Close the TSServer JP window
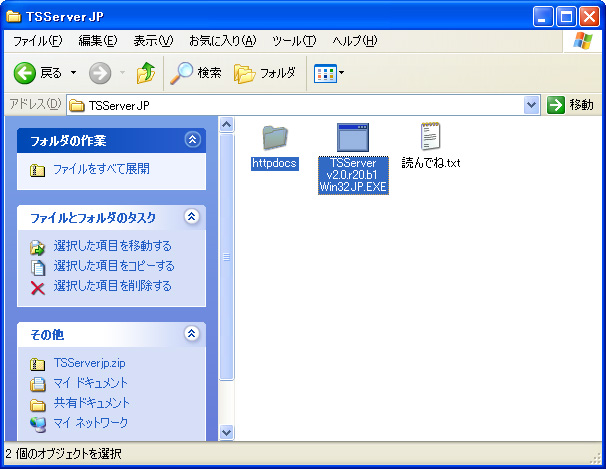Viewport: 606px width, 469px height. pos(590,17)
